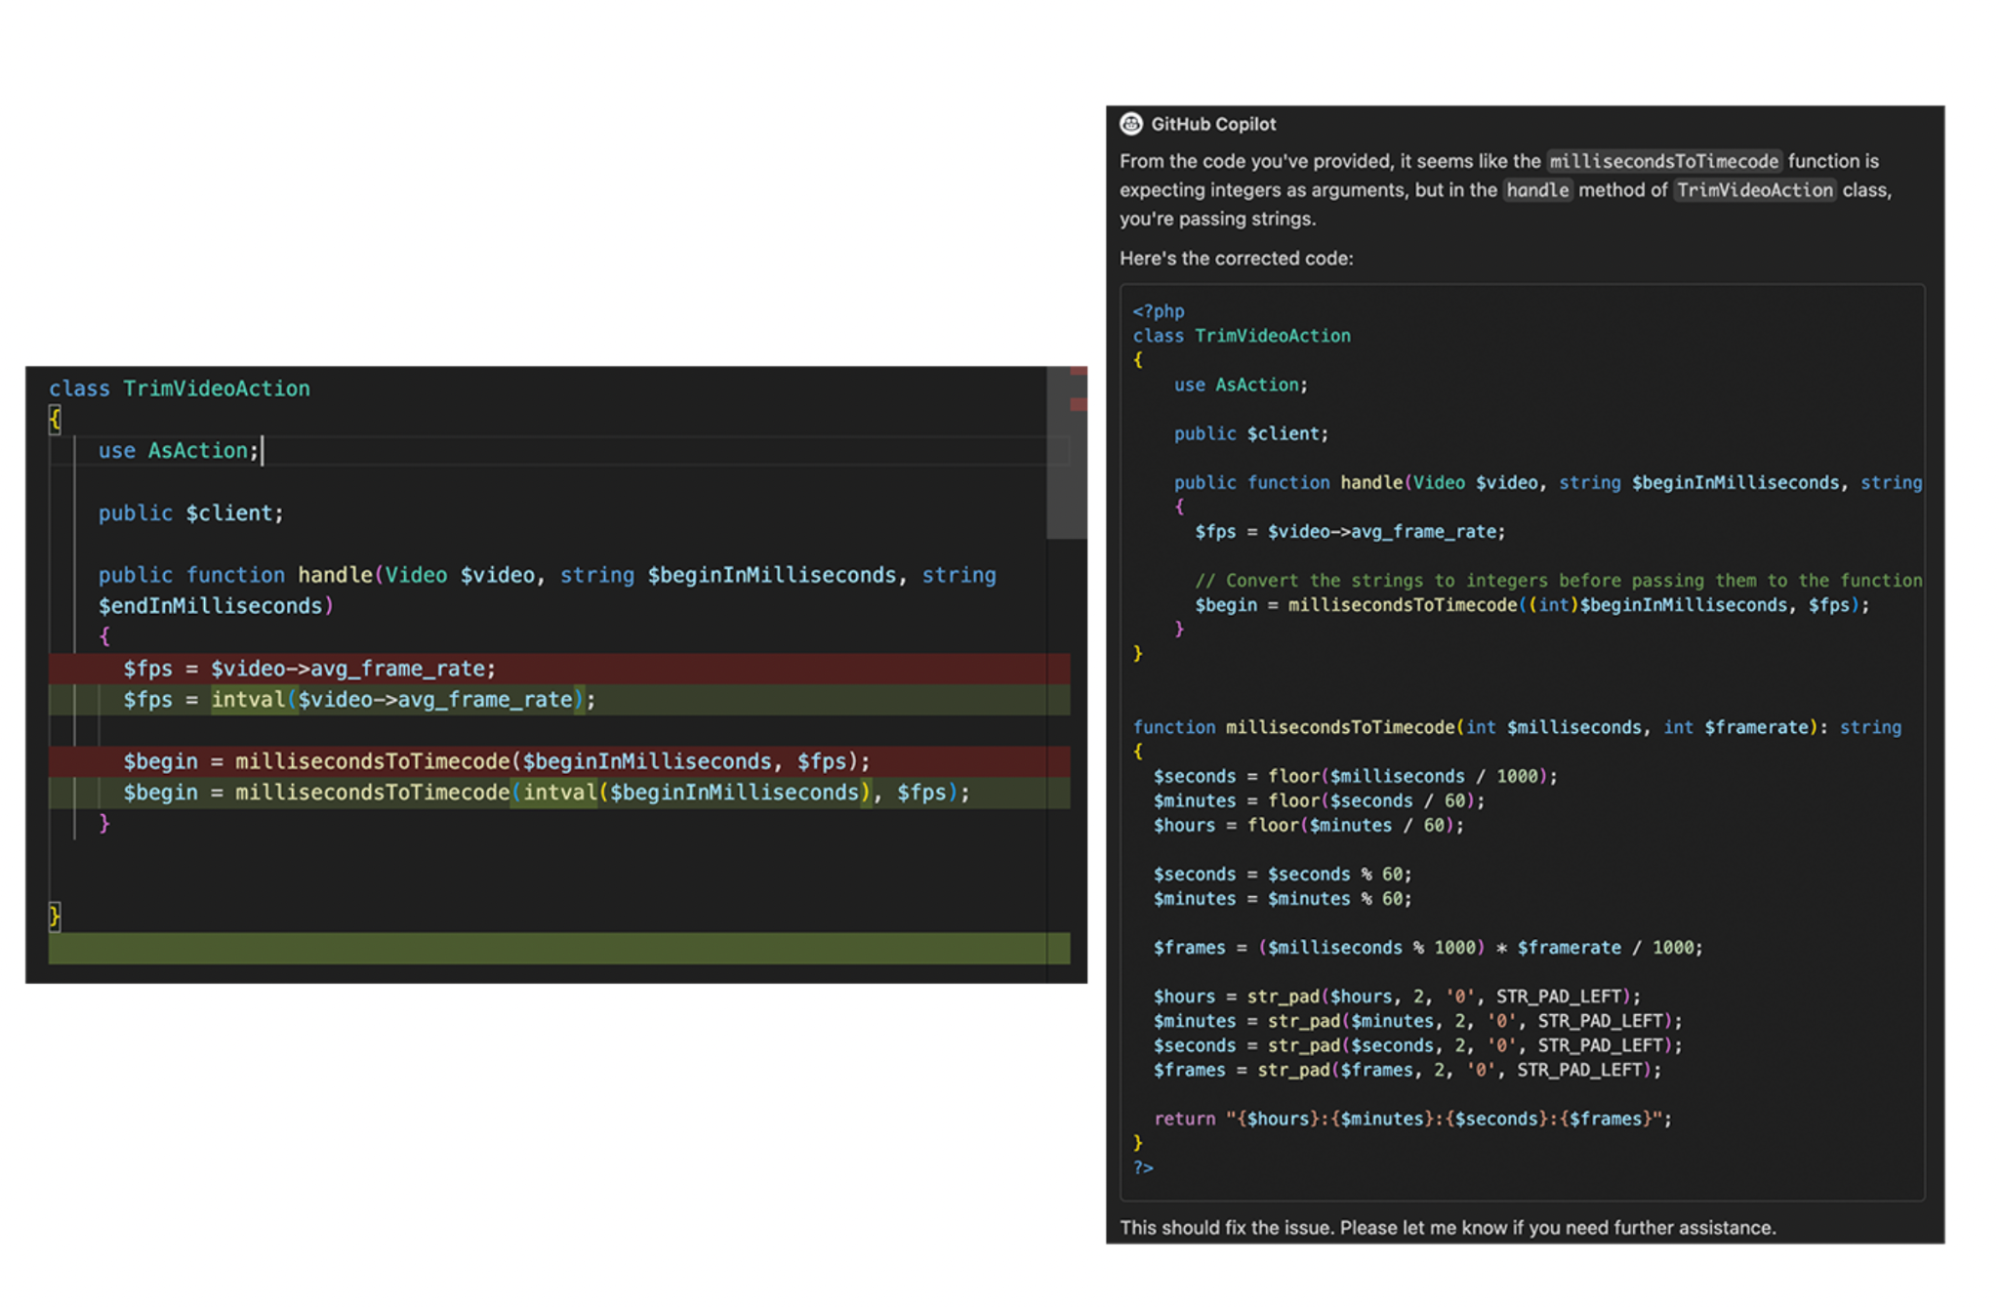This screenshot has height=1307, width=1999.
Task: Click the "This should fix the issue" closing sentence
Action: click(x=1448, y=1228)
